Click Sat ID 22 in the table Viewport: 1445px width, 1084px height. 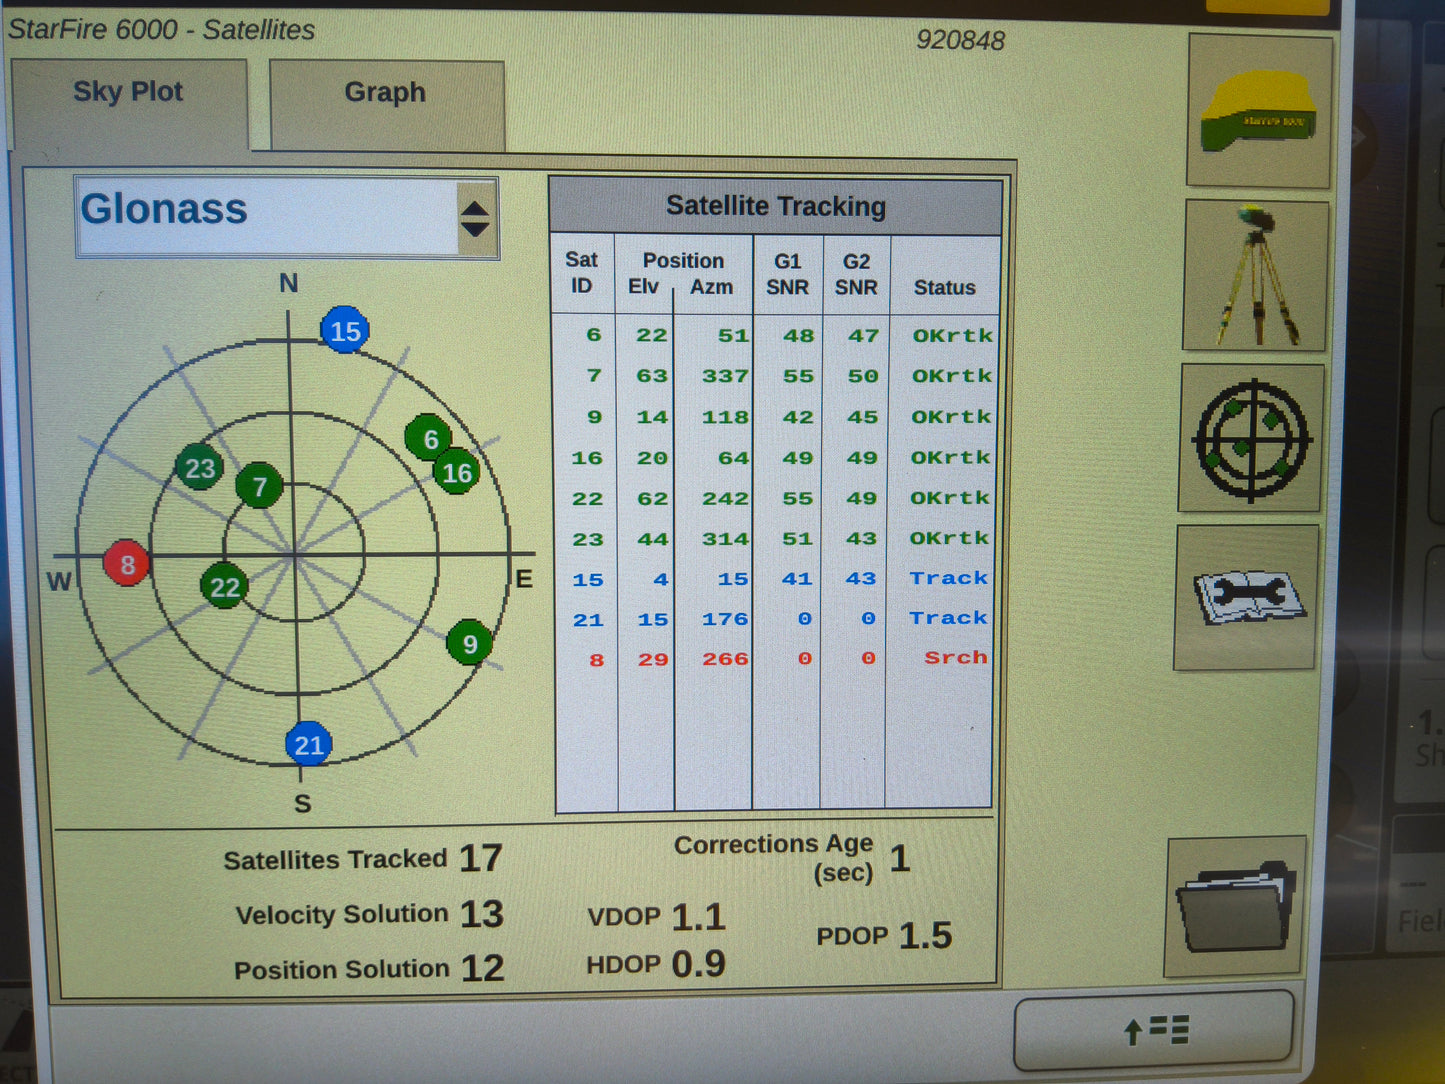click(587, 498)
